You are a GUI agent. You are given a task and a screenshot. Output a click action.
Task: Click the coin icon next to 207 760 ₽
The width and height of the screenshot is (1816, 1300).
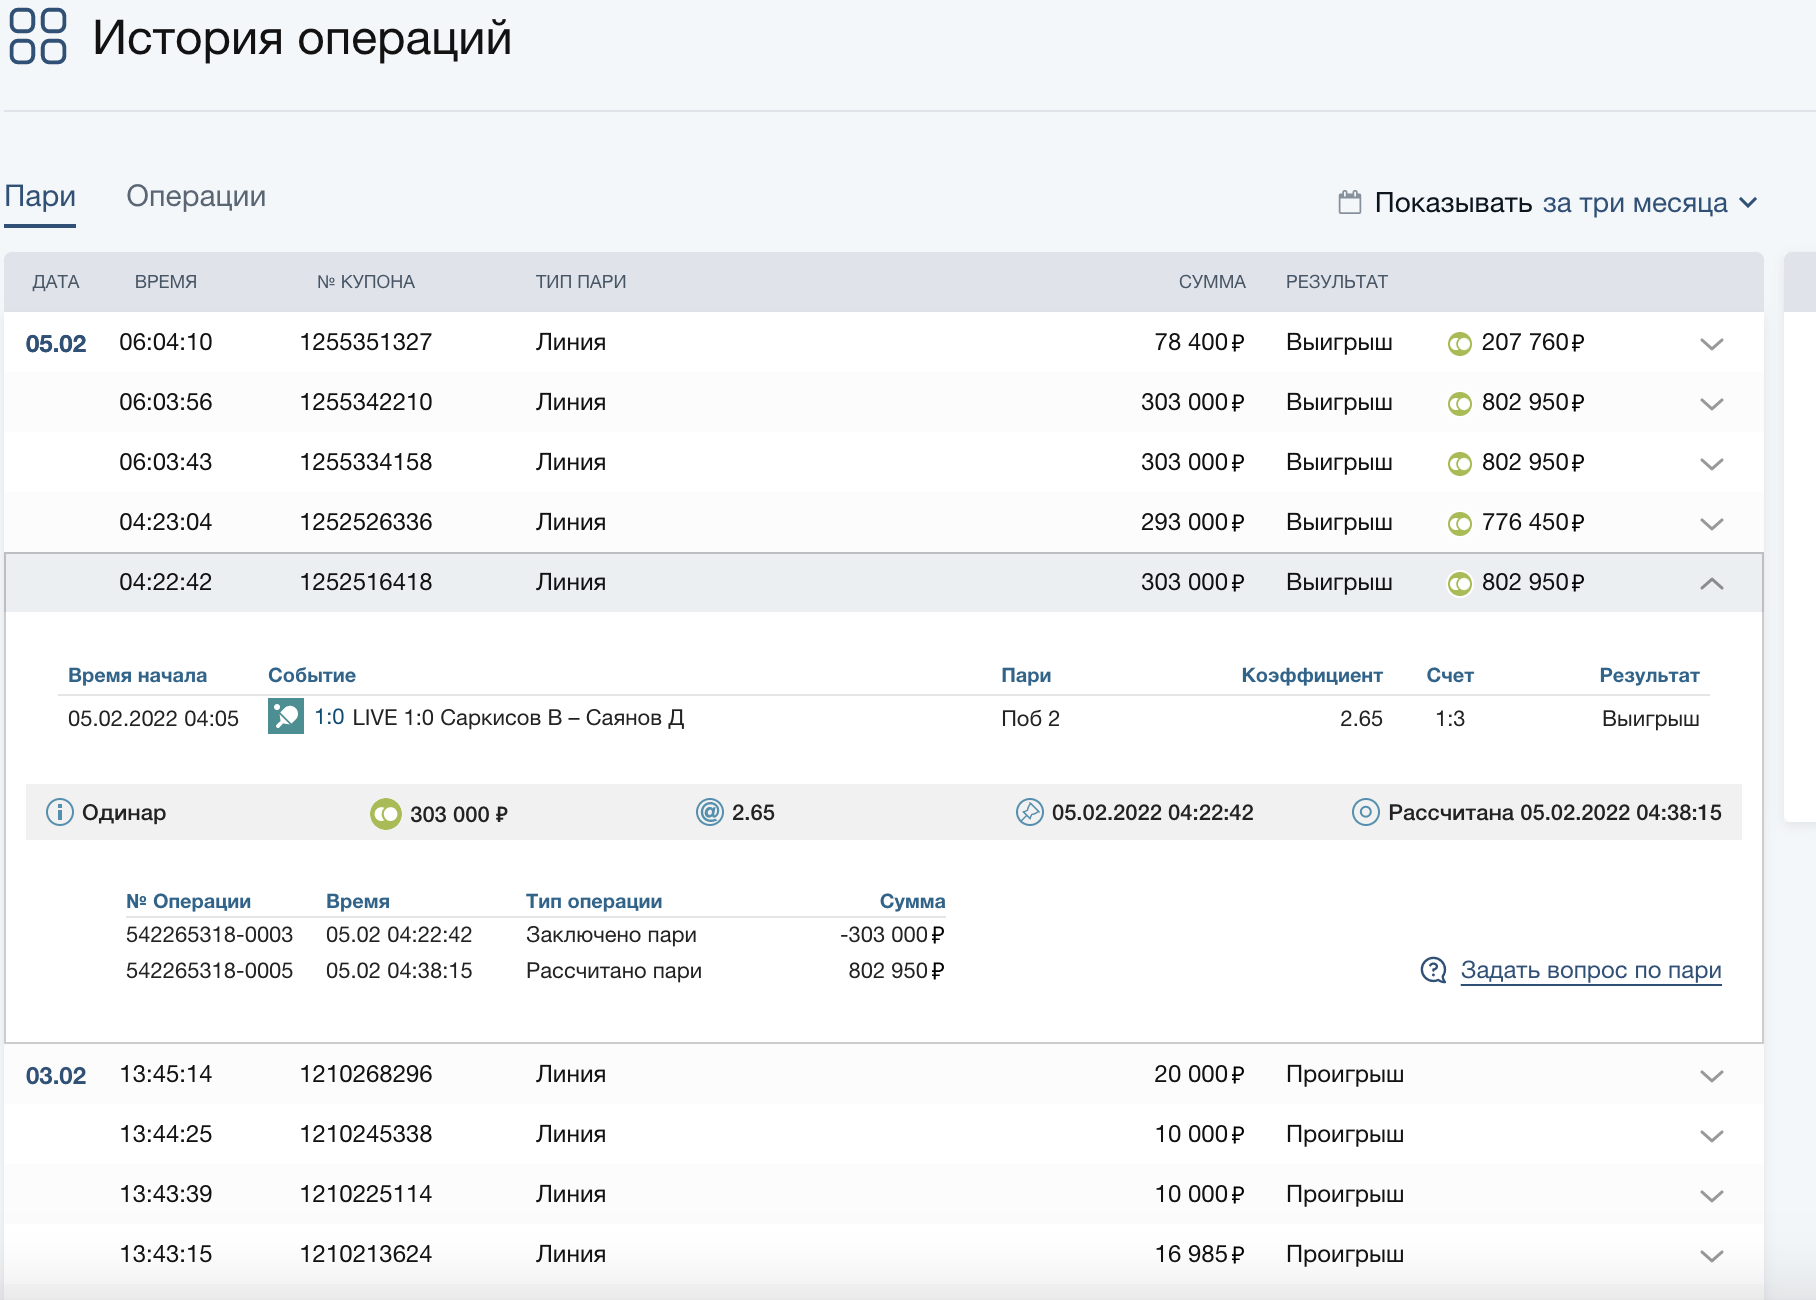(1459, 344)
